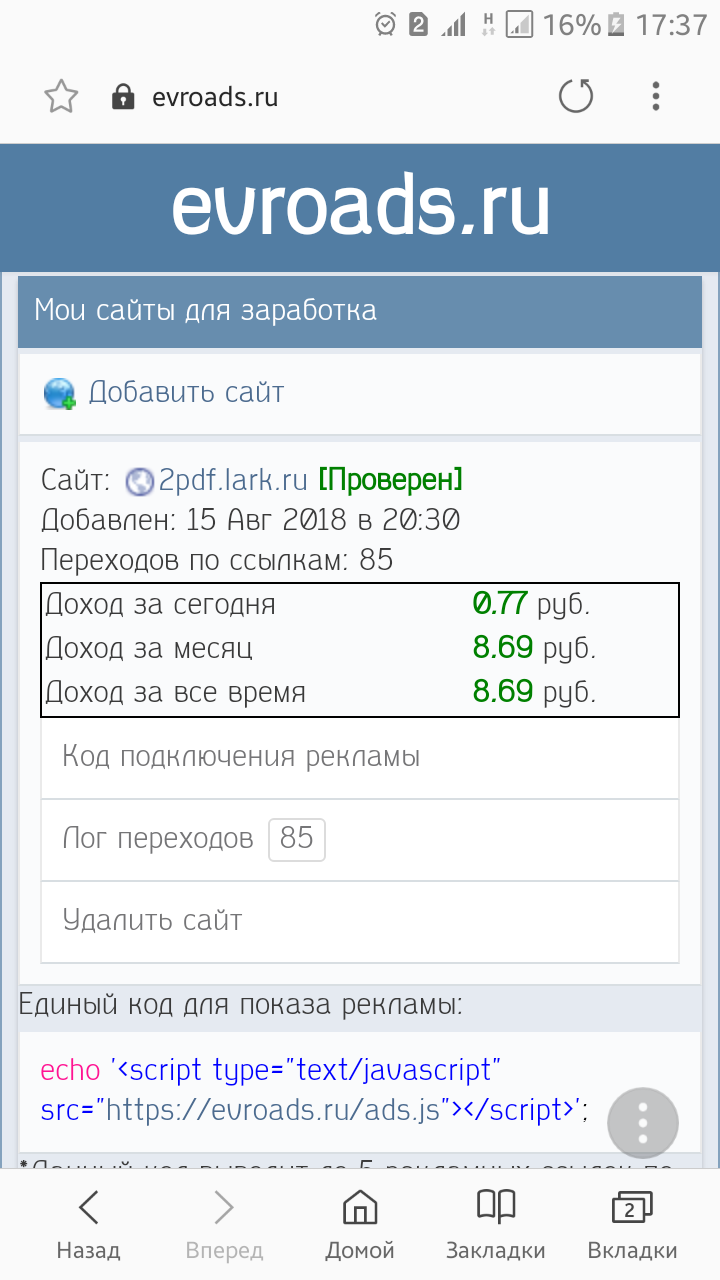Tap the floating gray three-dot button
The height and width of the screenshot is (1280, 720).
(x=644, y=1122)
